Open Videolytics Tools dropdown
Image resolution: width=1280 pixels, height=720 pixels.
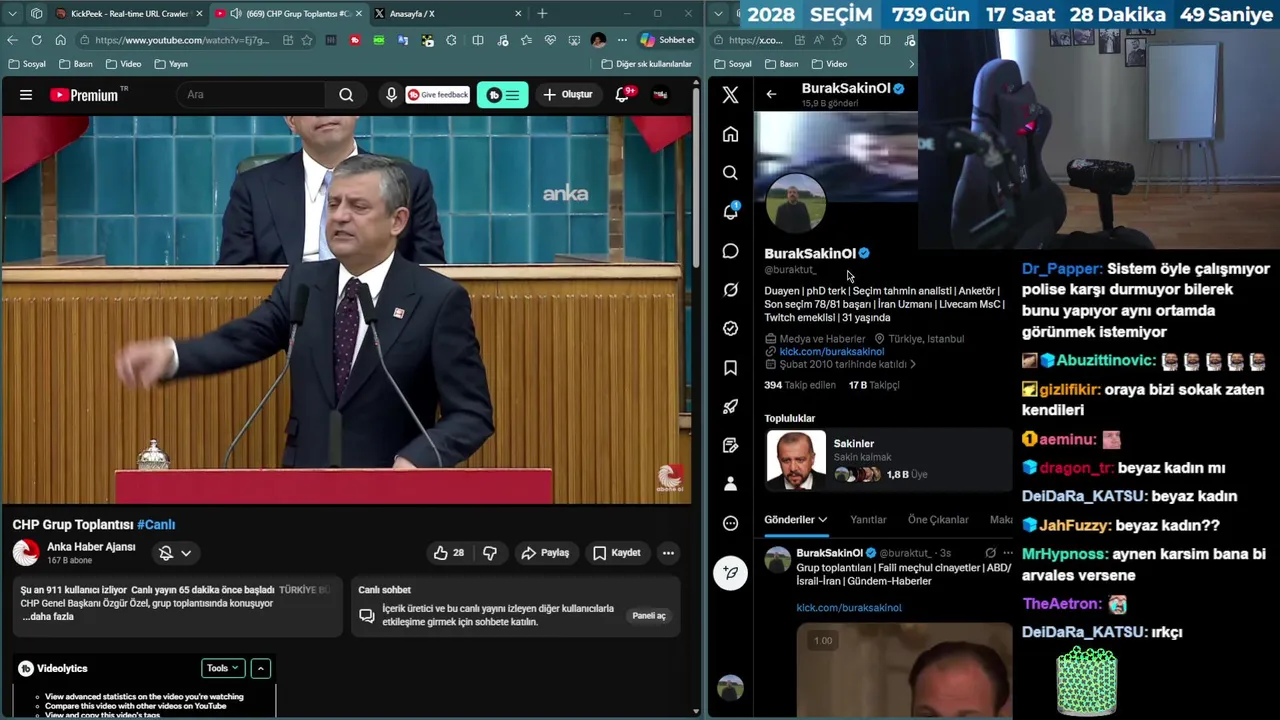223,668
